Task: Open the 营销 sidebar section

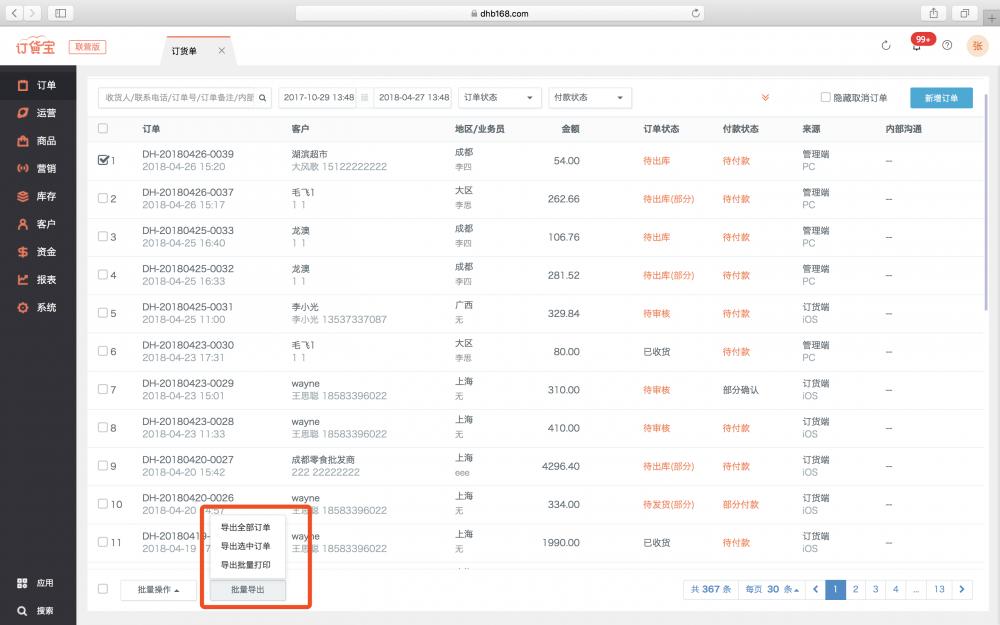Action: (x=37, y=168)
